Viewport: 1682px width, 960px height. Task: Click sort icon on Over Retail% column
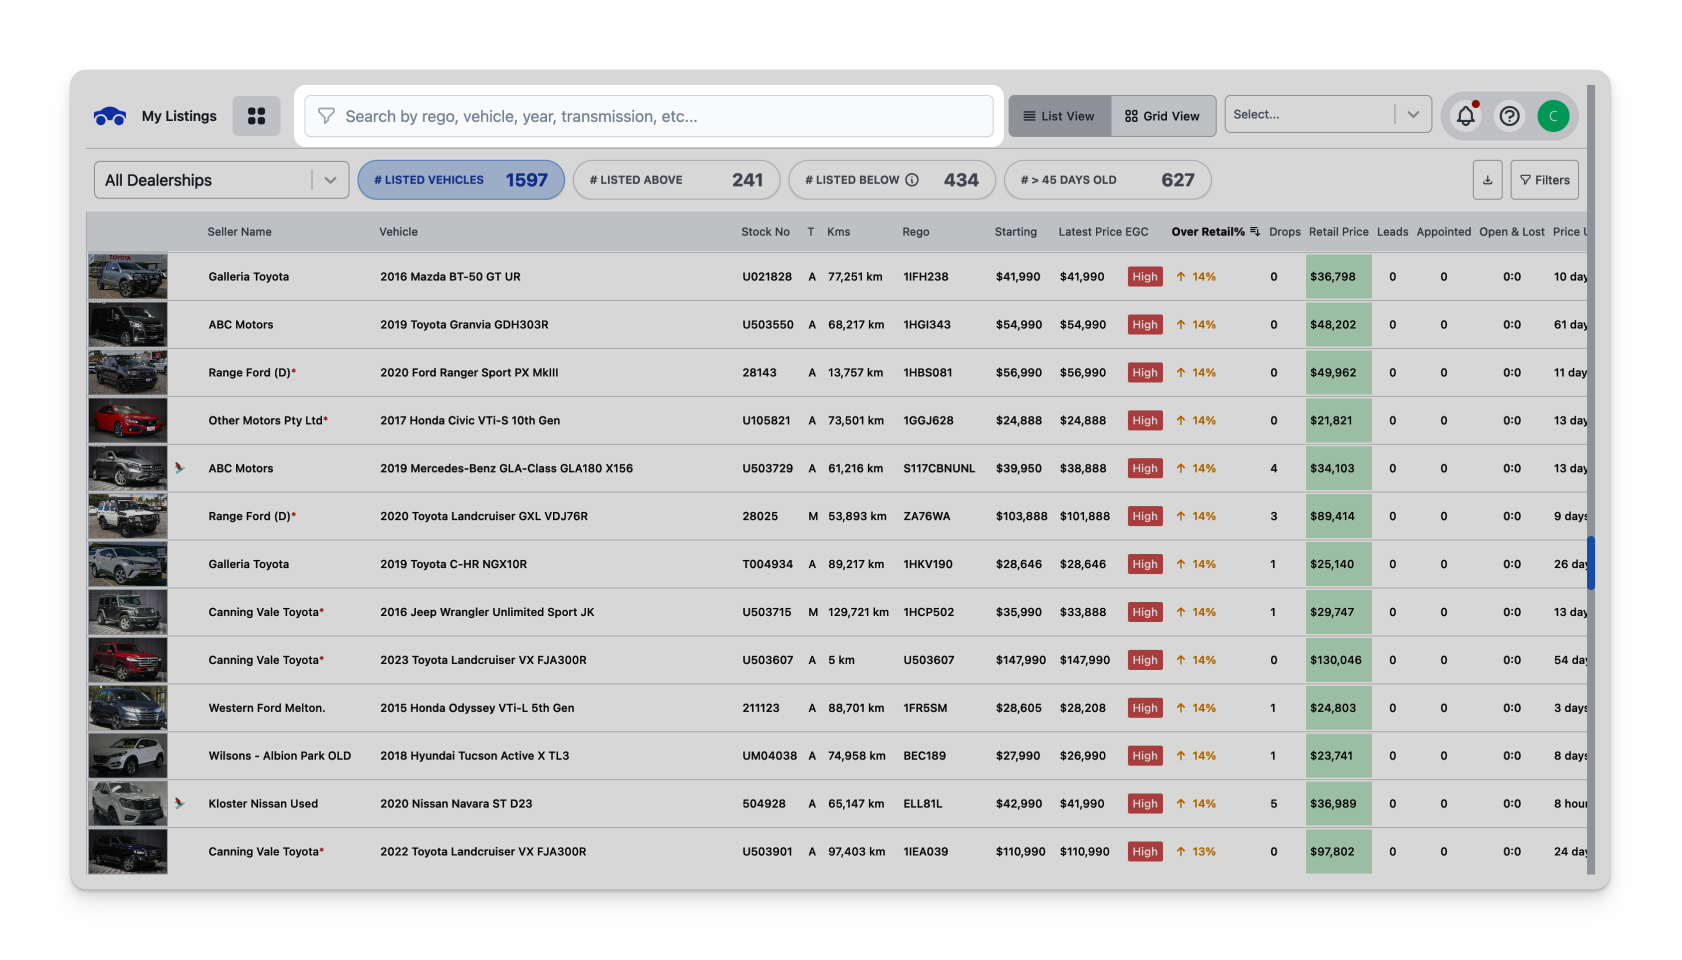[x=1255, y=232]
